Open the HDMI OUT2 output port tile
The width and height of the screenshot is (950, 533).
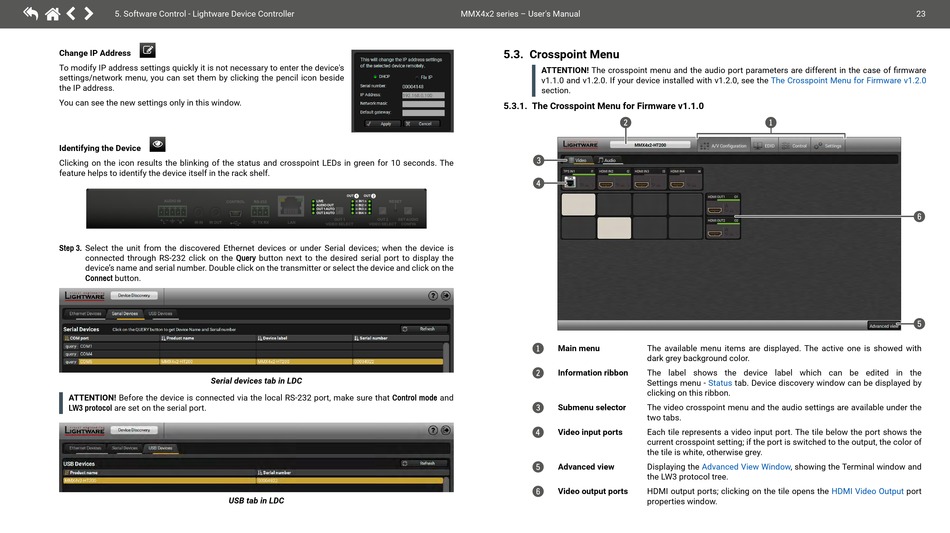tap(723, 228)
